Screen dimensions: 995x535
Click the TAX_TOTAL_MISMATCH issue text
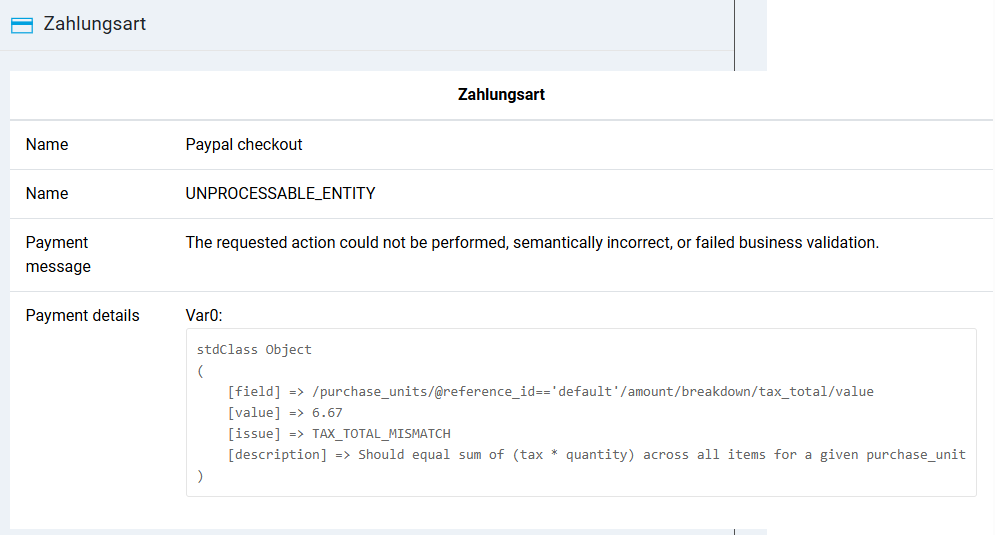click(x=381, y=433)
